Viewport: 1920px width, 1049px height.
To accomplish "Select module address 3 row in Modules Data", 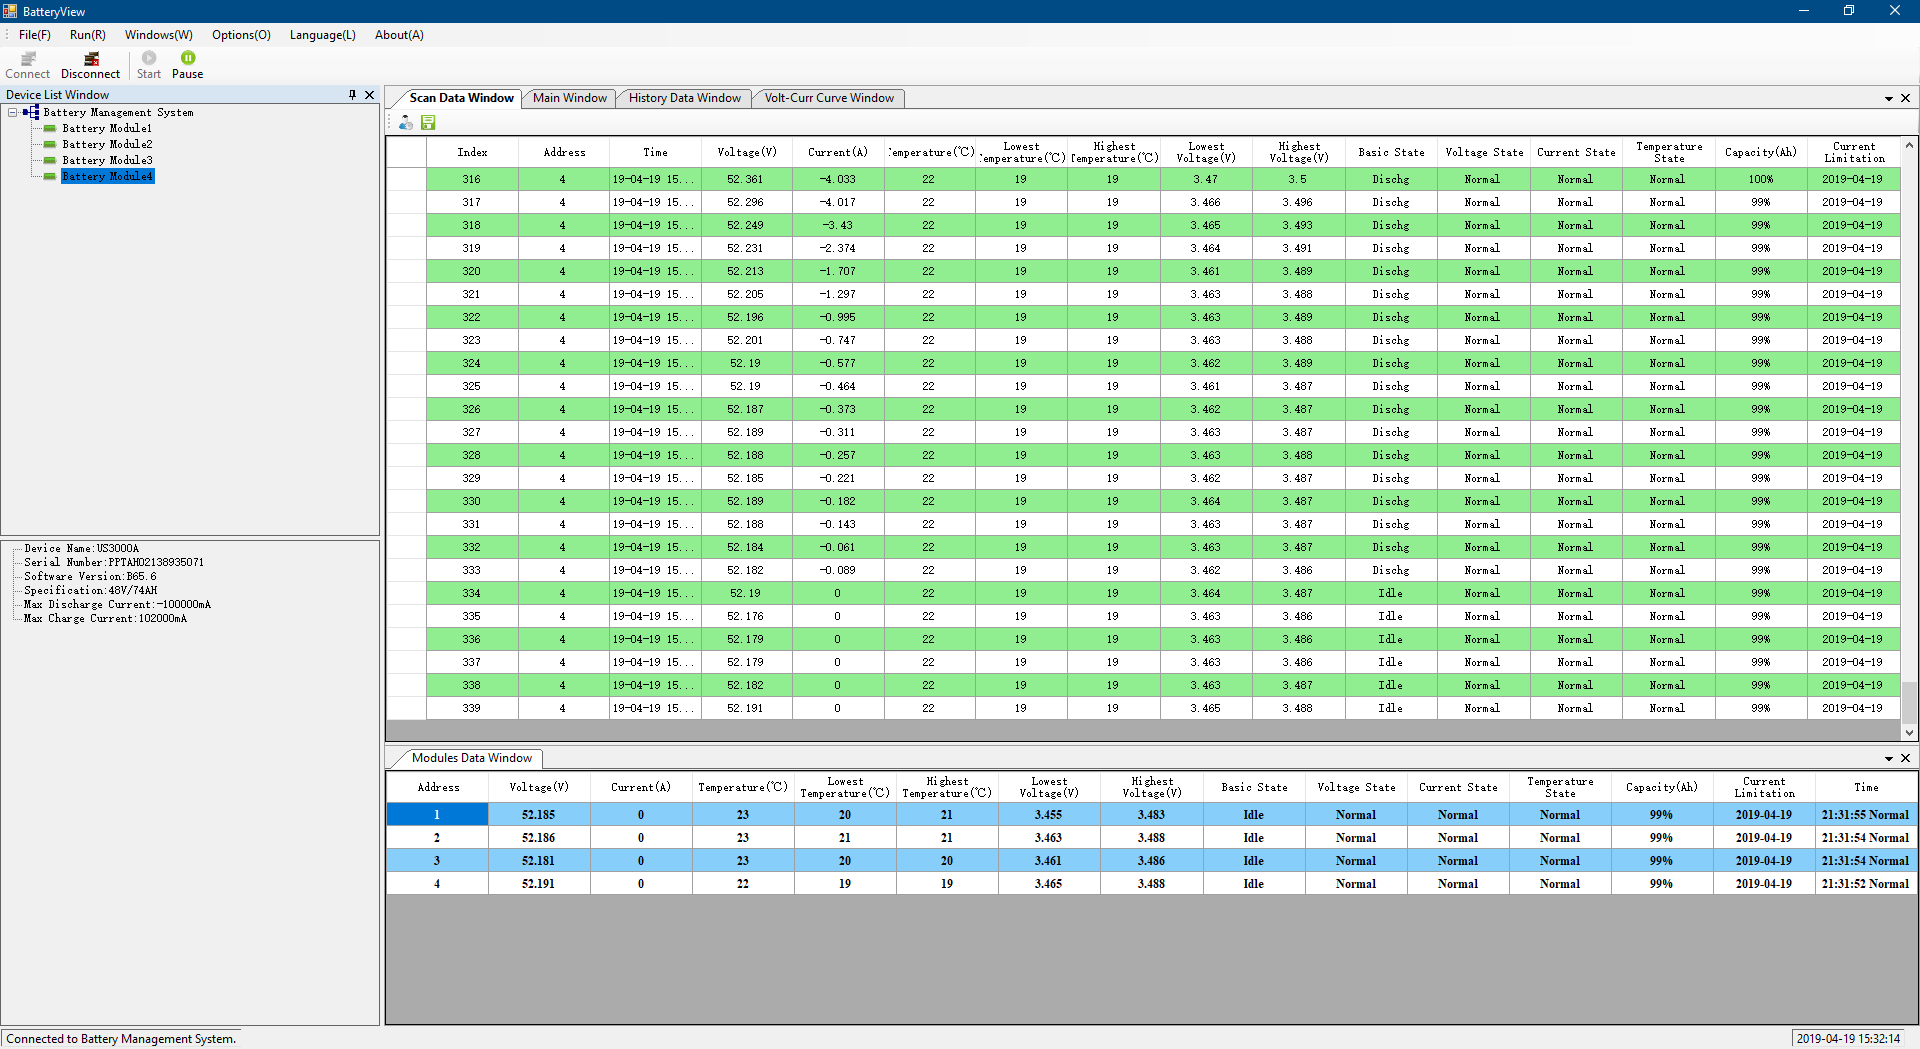I will (x=1150, y=861).
